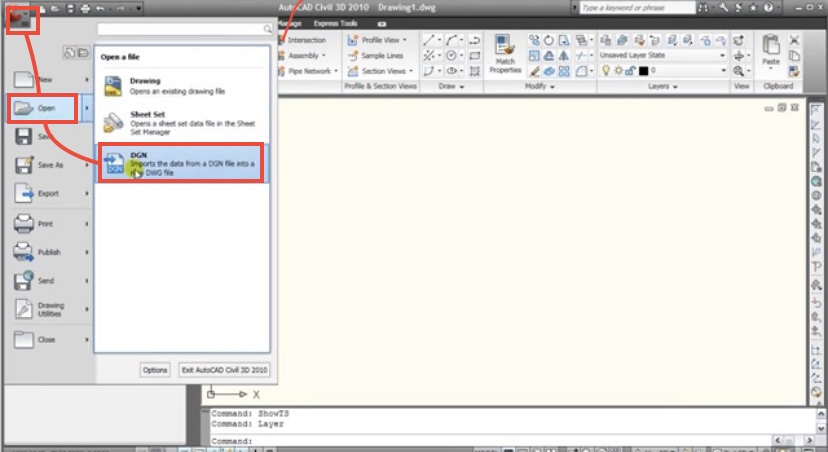Select the Erase modify tool
The width and height of the screenshot is (828, 452).
(534, 71)
